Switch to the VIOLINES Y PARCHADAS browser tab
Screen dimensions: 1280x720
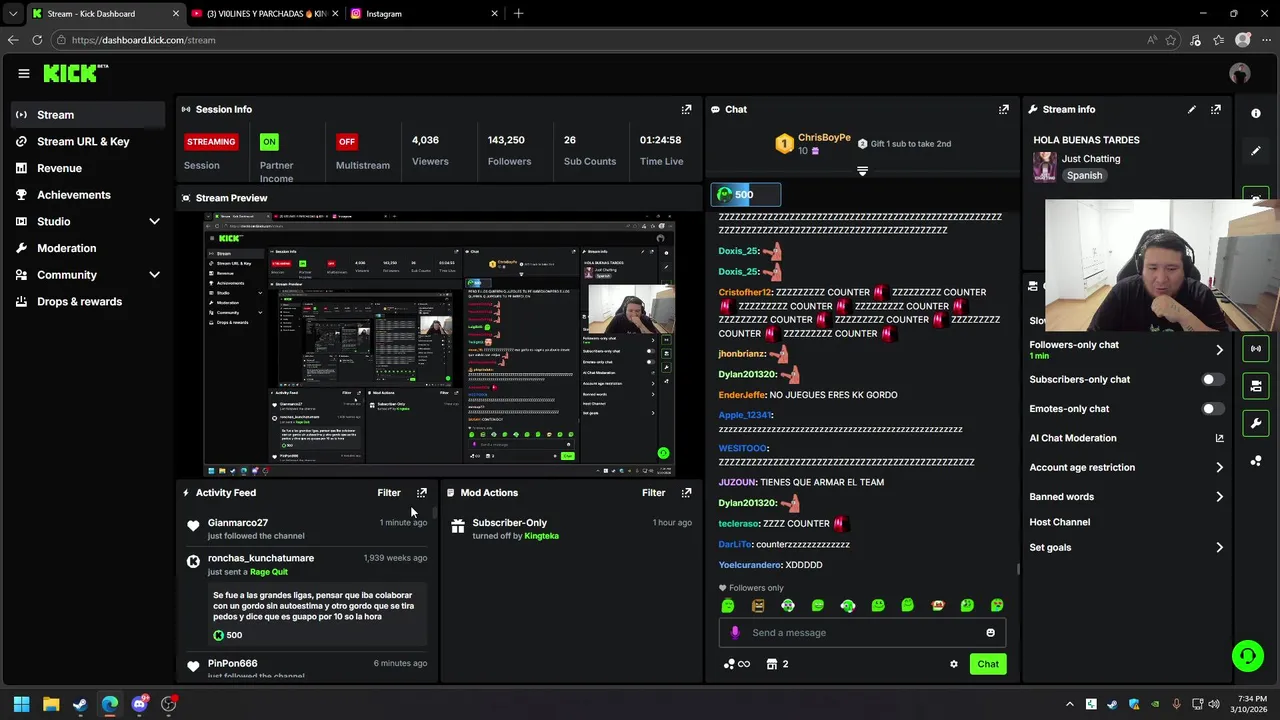click(x=264, y=14)
